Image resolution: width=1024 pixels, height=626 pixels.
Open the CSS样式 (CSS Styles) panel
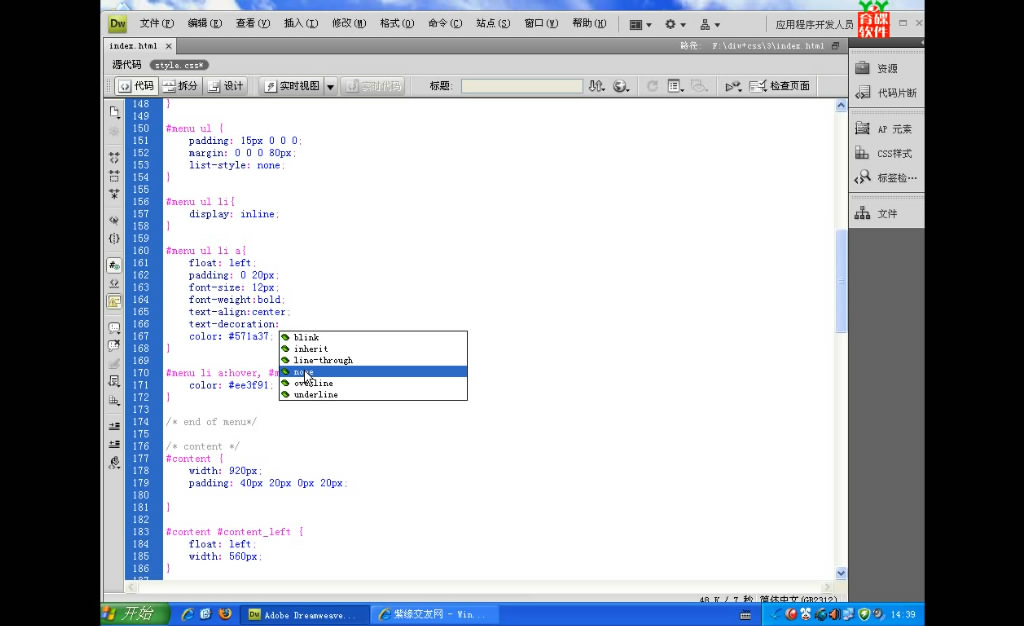886,153
